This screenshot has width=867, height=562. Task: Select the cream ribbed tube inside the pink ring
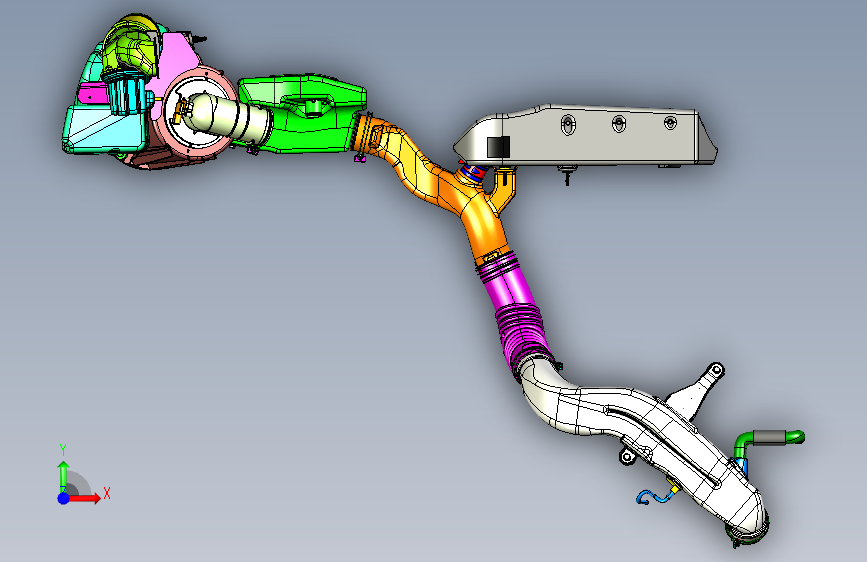(229, 121)
